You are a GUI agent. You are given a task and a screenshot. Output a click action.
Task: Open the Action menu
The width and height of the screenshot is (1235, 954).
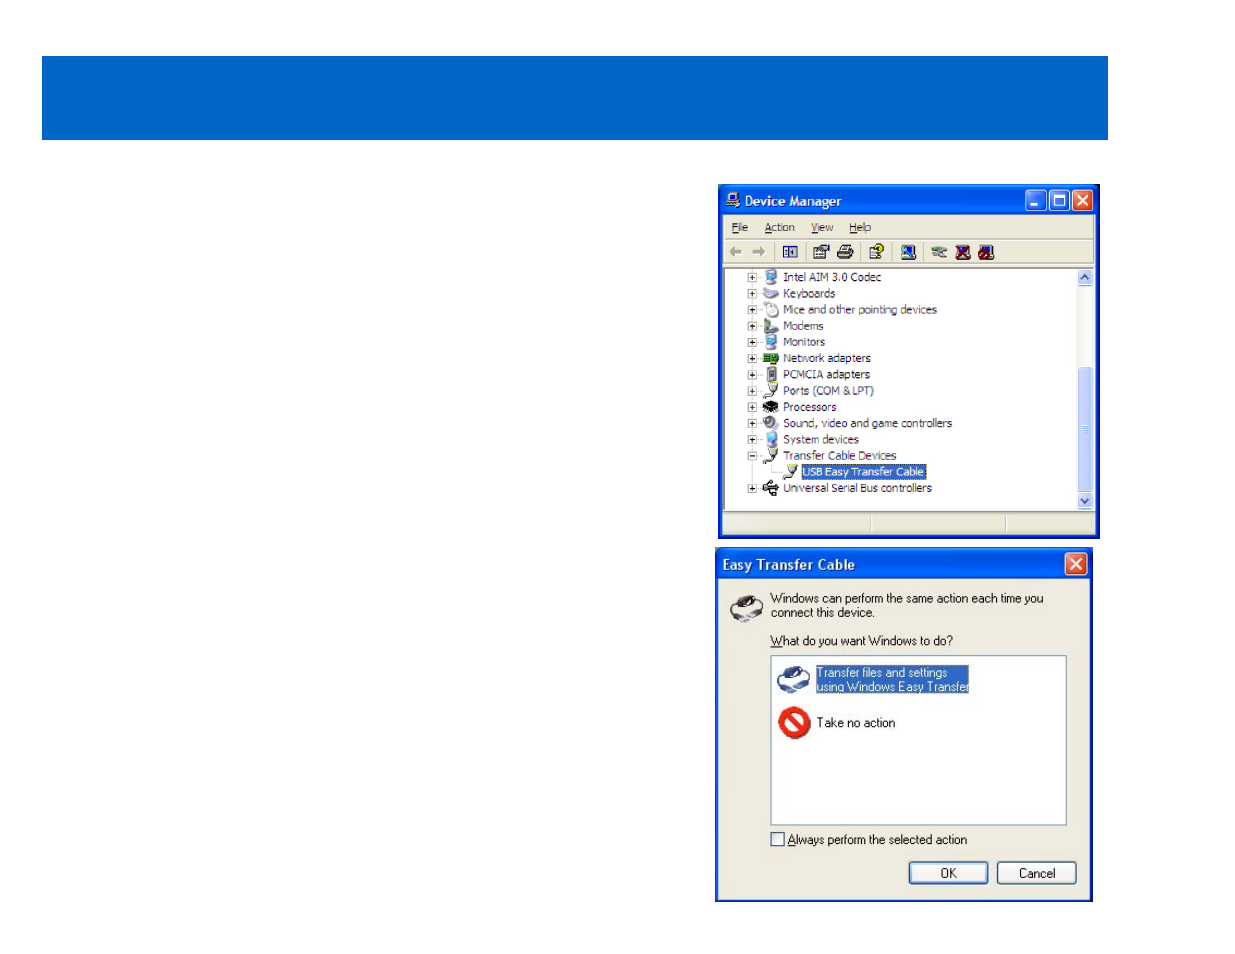(780, 227)
